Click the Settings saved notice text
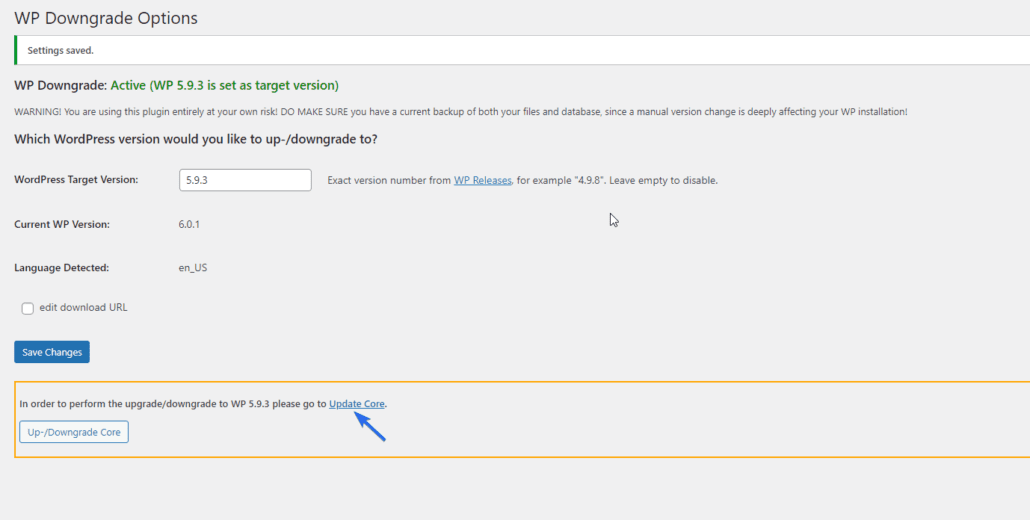1030x520 pixels. pyautogui.click(x=60, y=51)
